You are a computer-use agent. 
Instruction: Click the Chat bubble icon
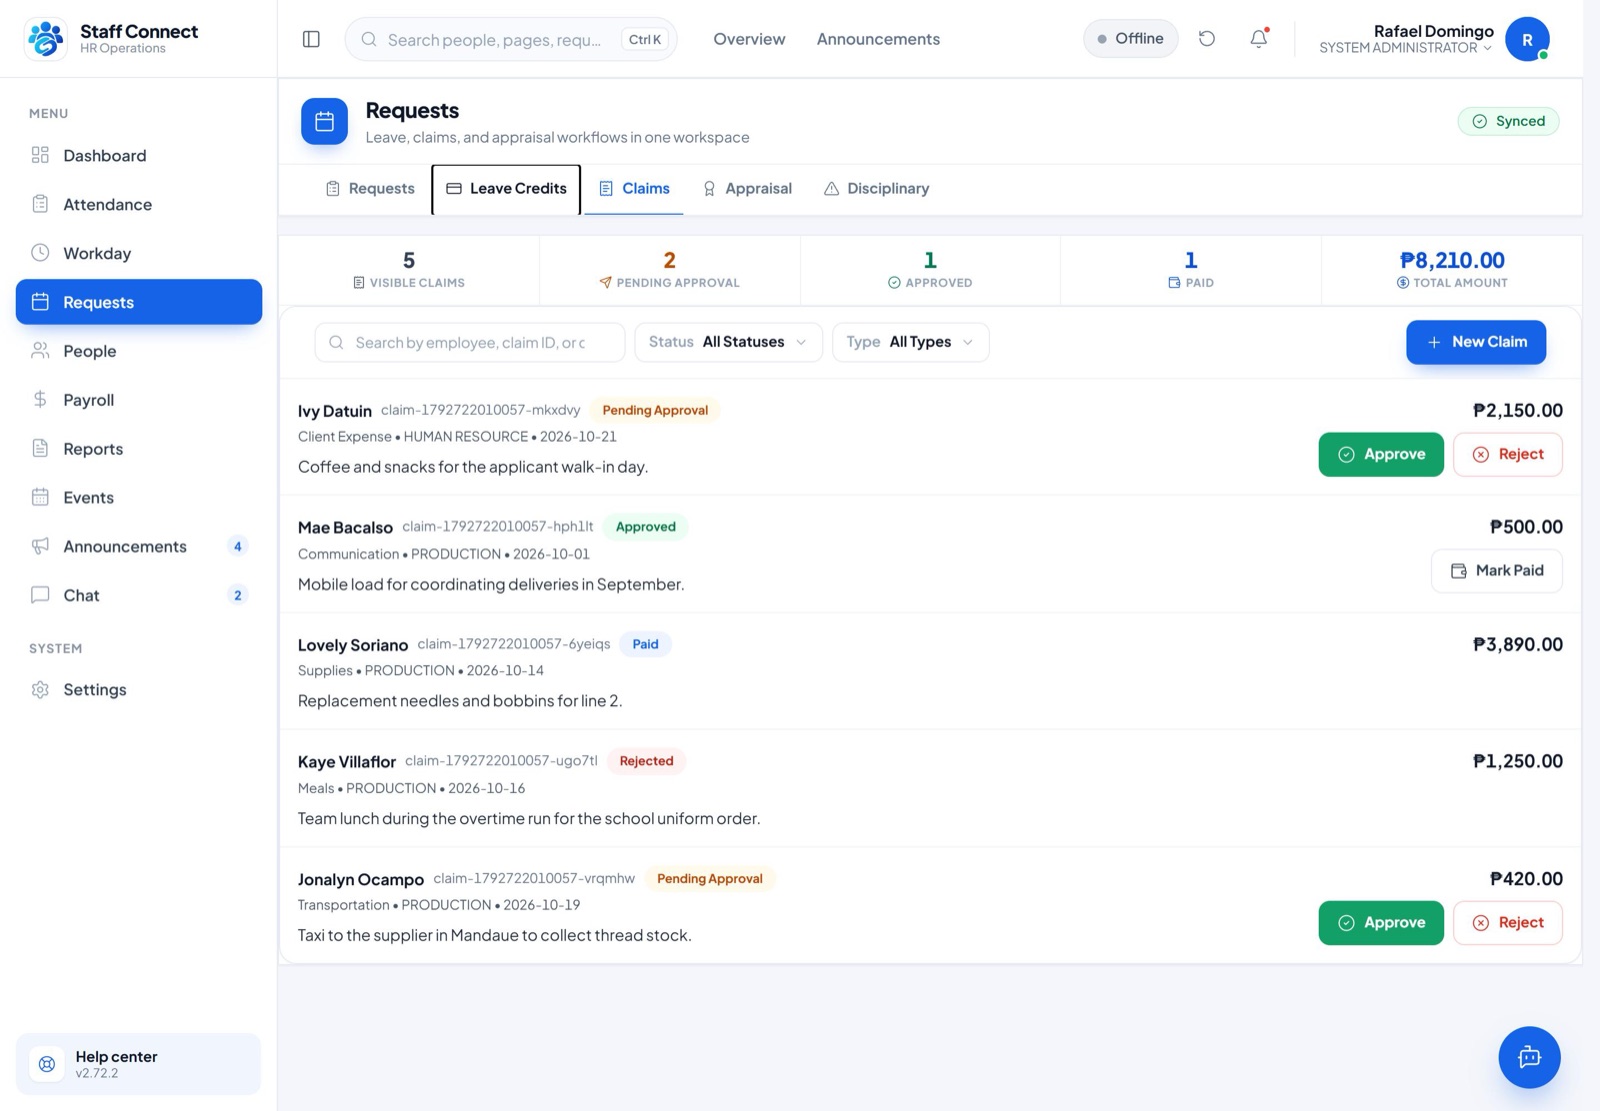(40, 595)
